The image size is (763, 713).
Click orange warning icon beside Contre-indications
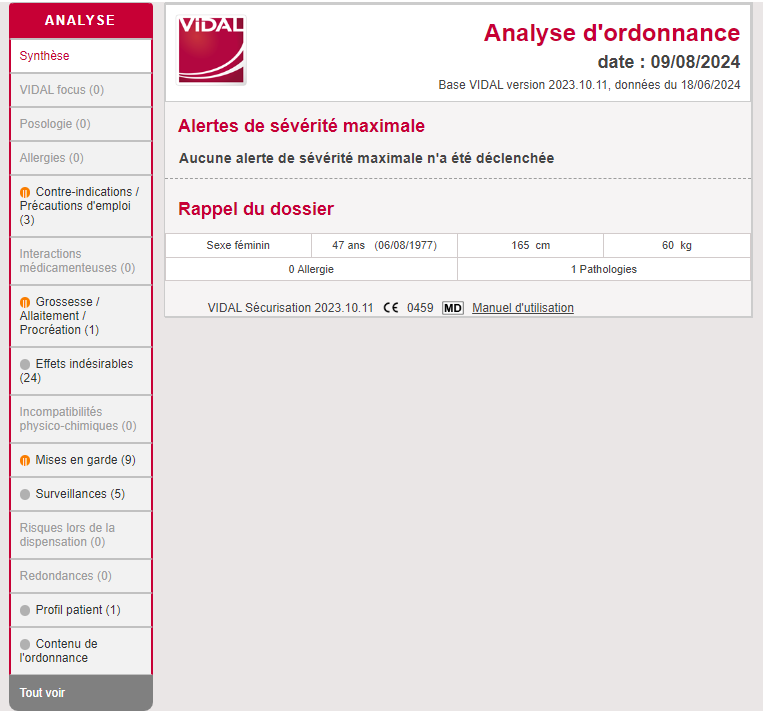click(25, 192)
